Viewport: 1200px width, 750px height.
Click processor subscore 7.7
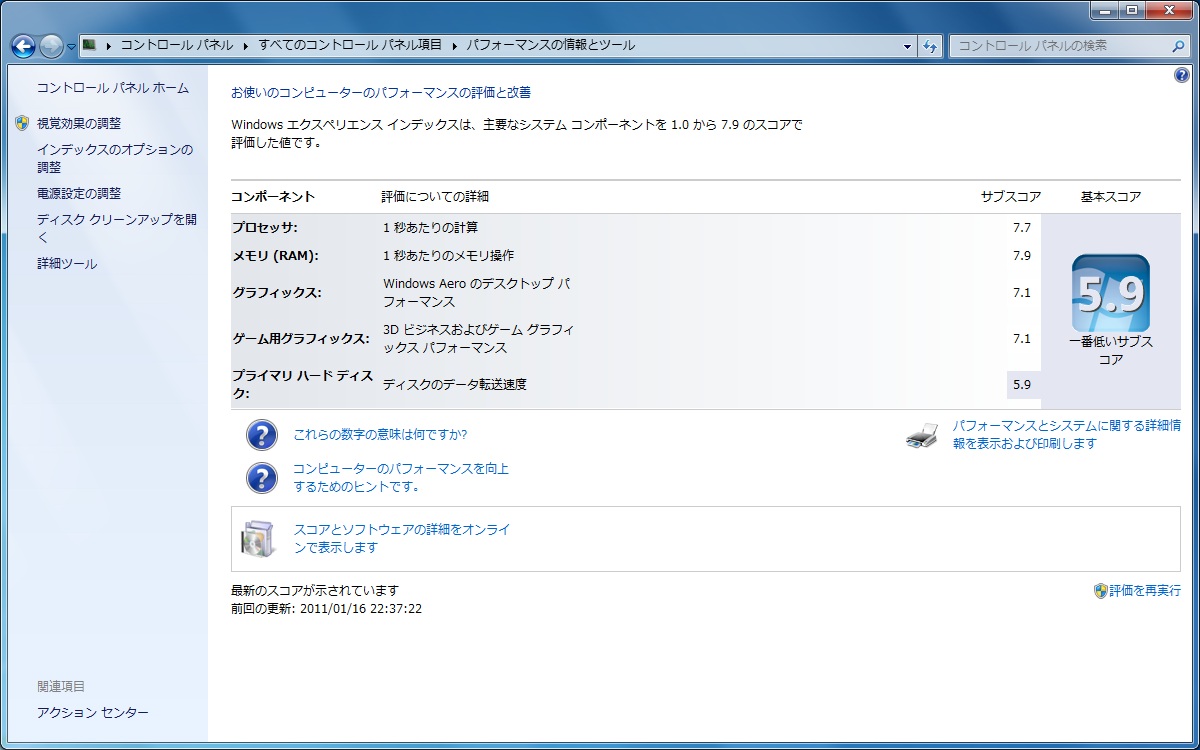click(x=1021, y=228)
